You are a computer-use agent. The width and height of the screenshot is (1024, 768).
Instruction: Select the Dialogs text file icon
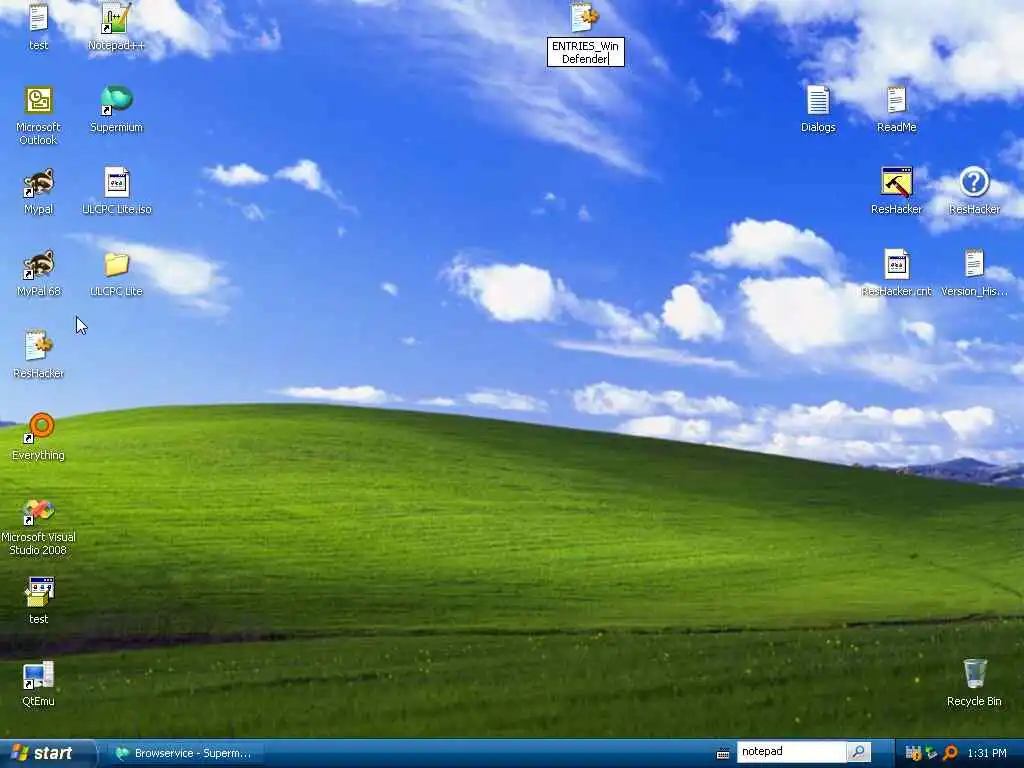pyautogui.click(x=818, y=101)
